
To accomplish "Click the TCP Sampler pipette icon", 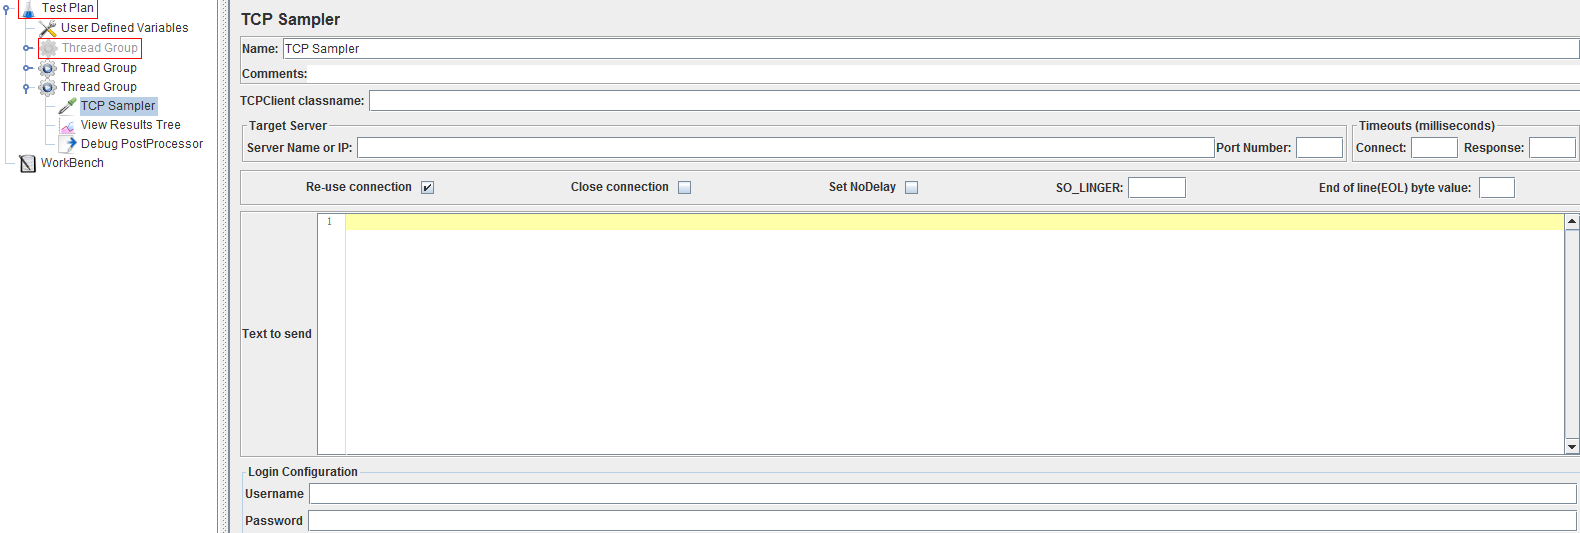I will (68, 106).
